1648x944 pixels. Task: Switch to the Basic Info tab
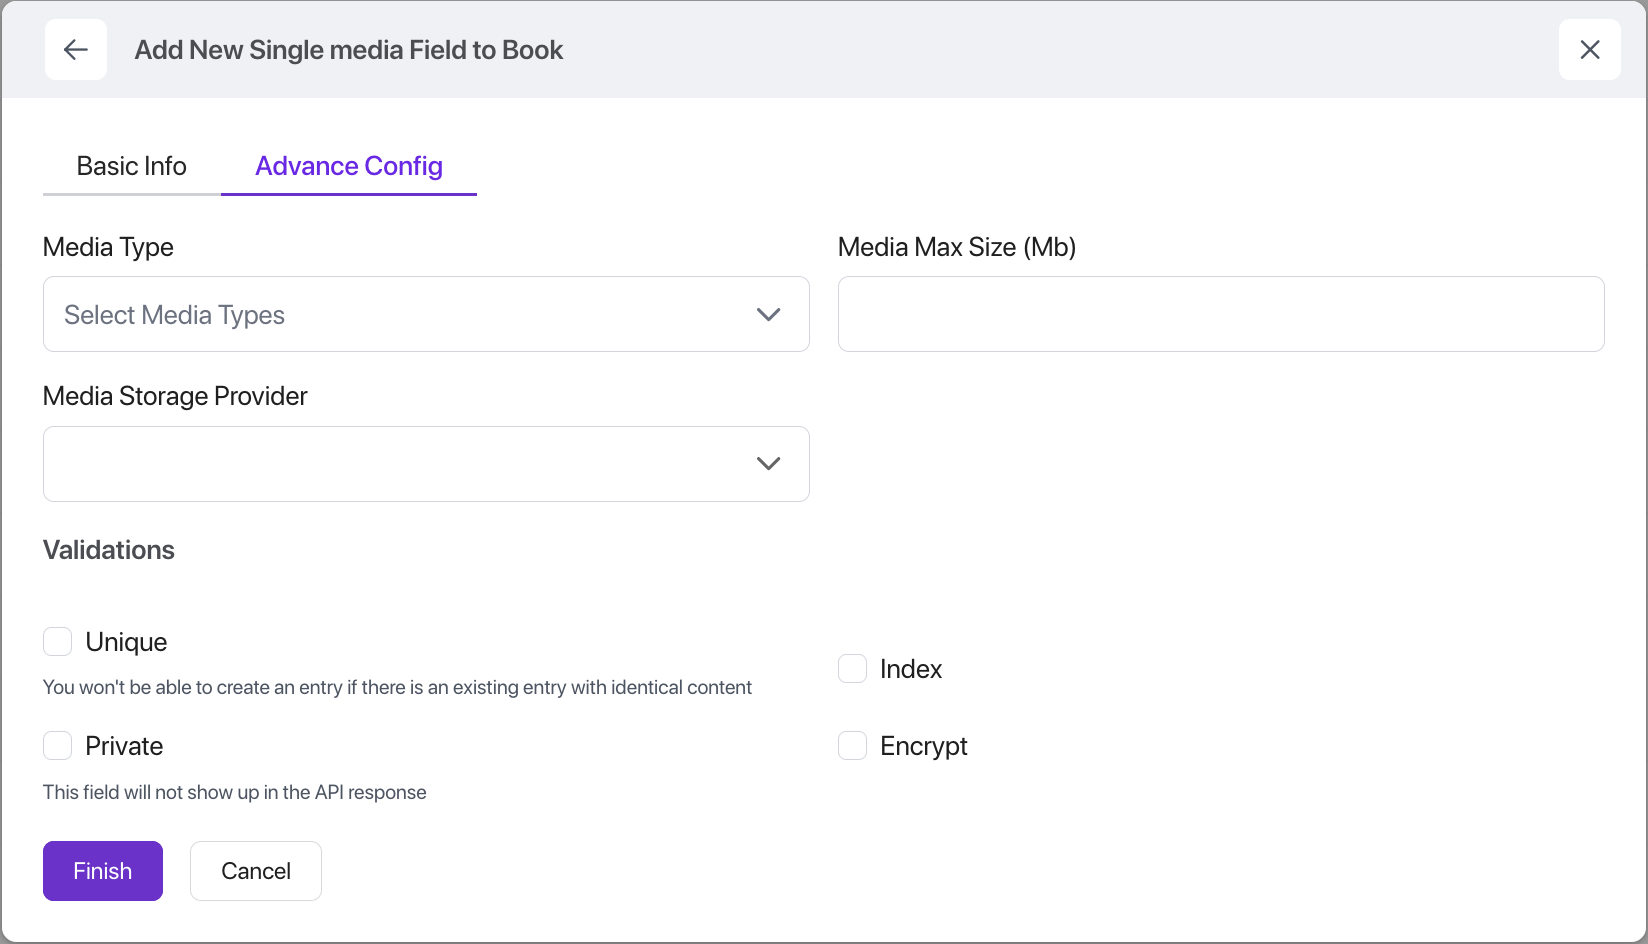tap(131, 166)
